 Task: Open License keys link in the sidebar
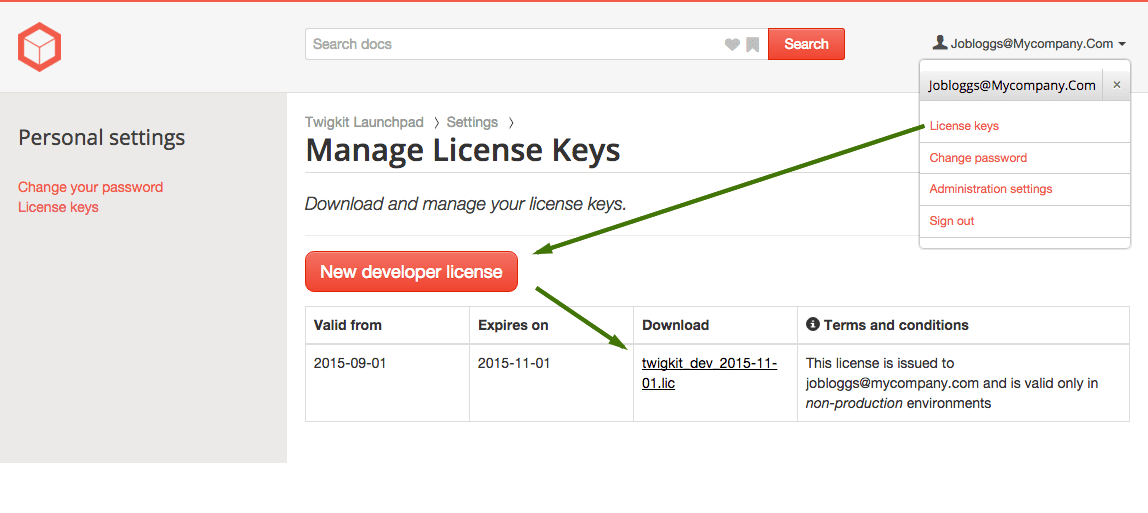[x=59, y=207]
